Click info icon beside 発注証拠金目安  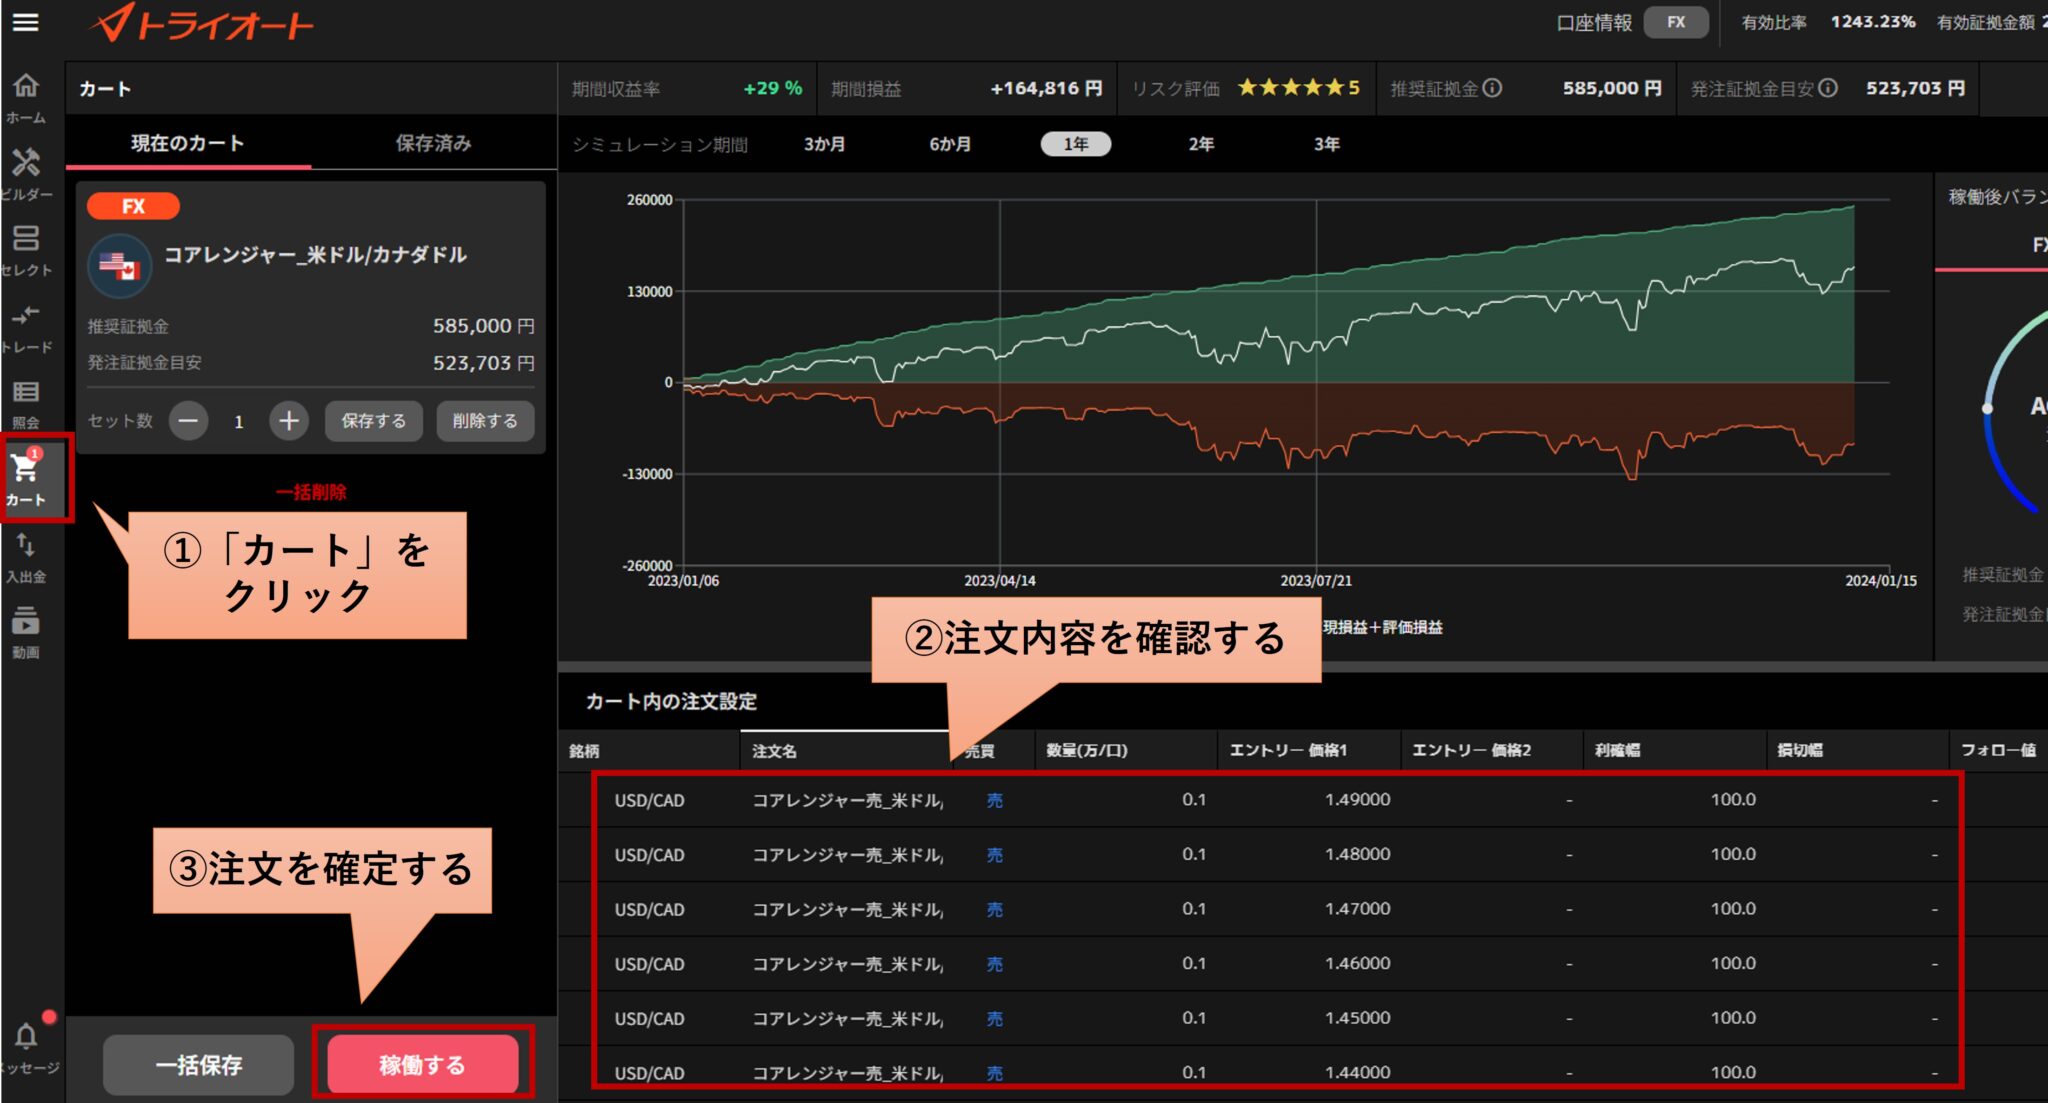pyautogui.click(x=1828, y=88)
